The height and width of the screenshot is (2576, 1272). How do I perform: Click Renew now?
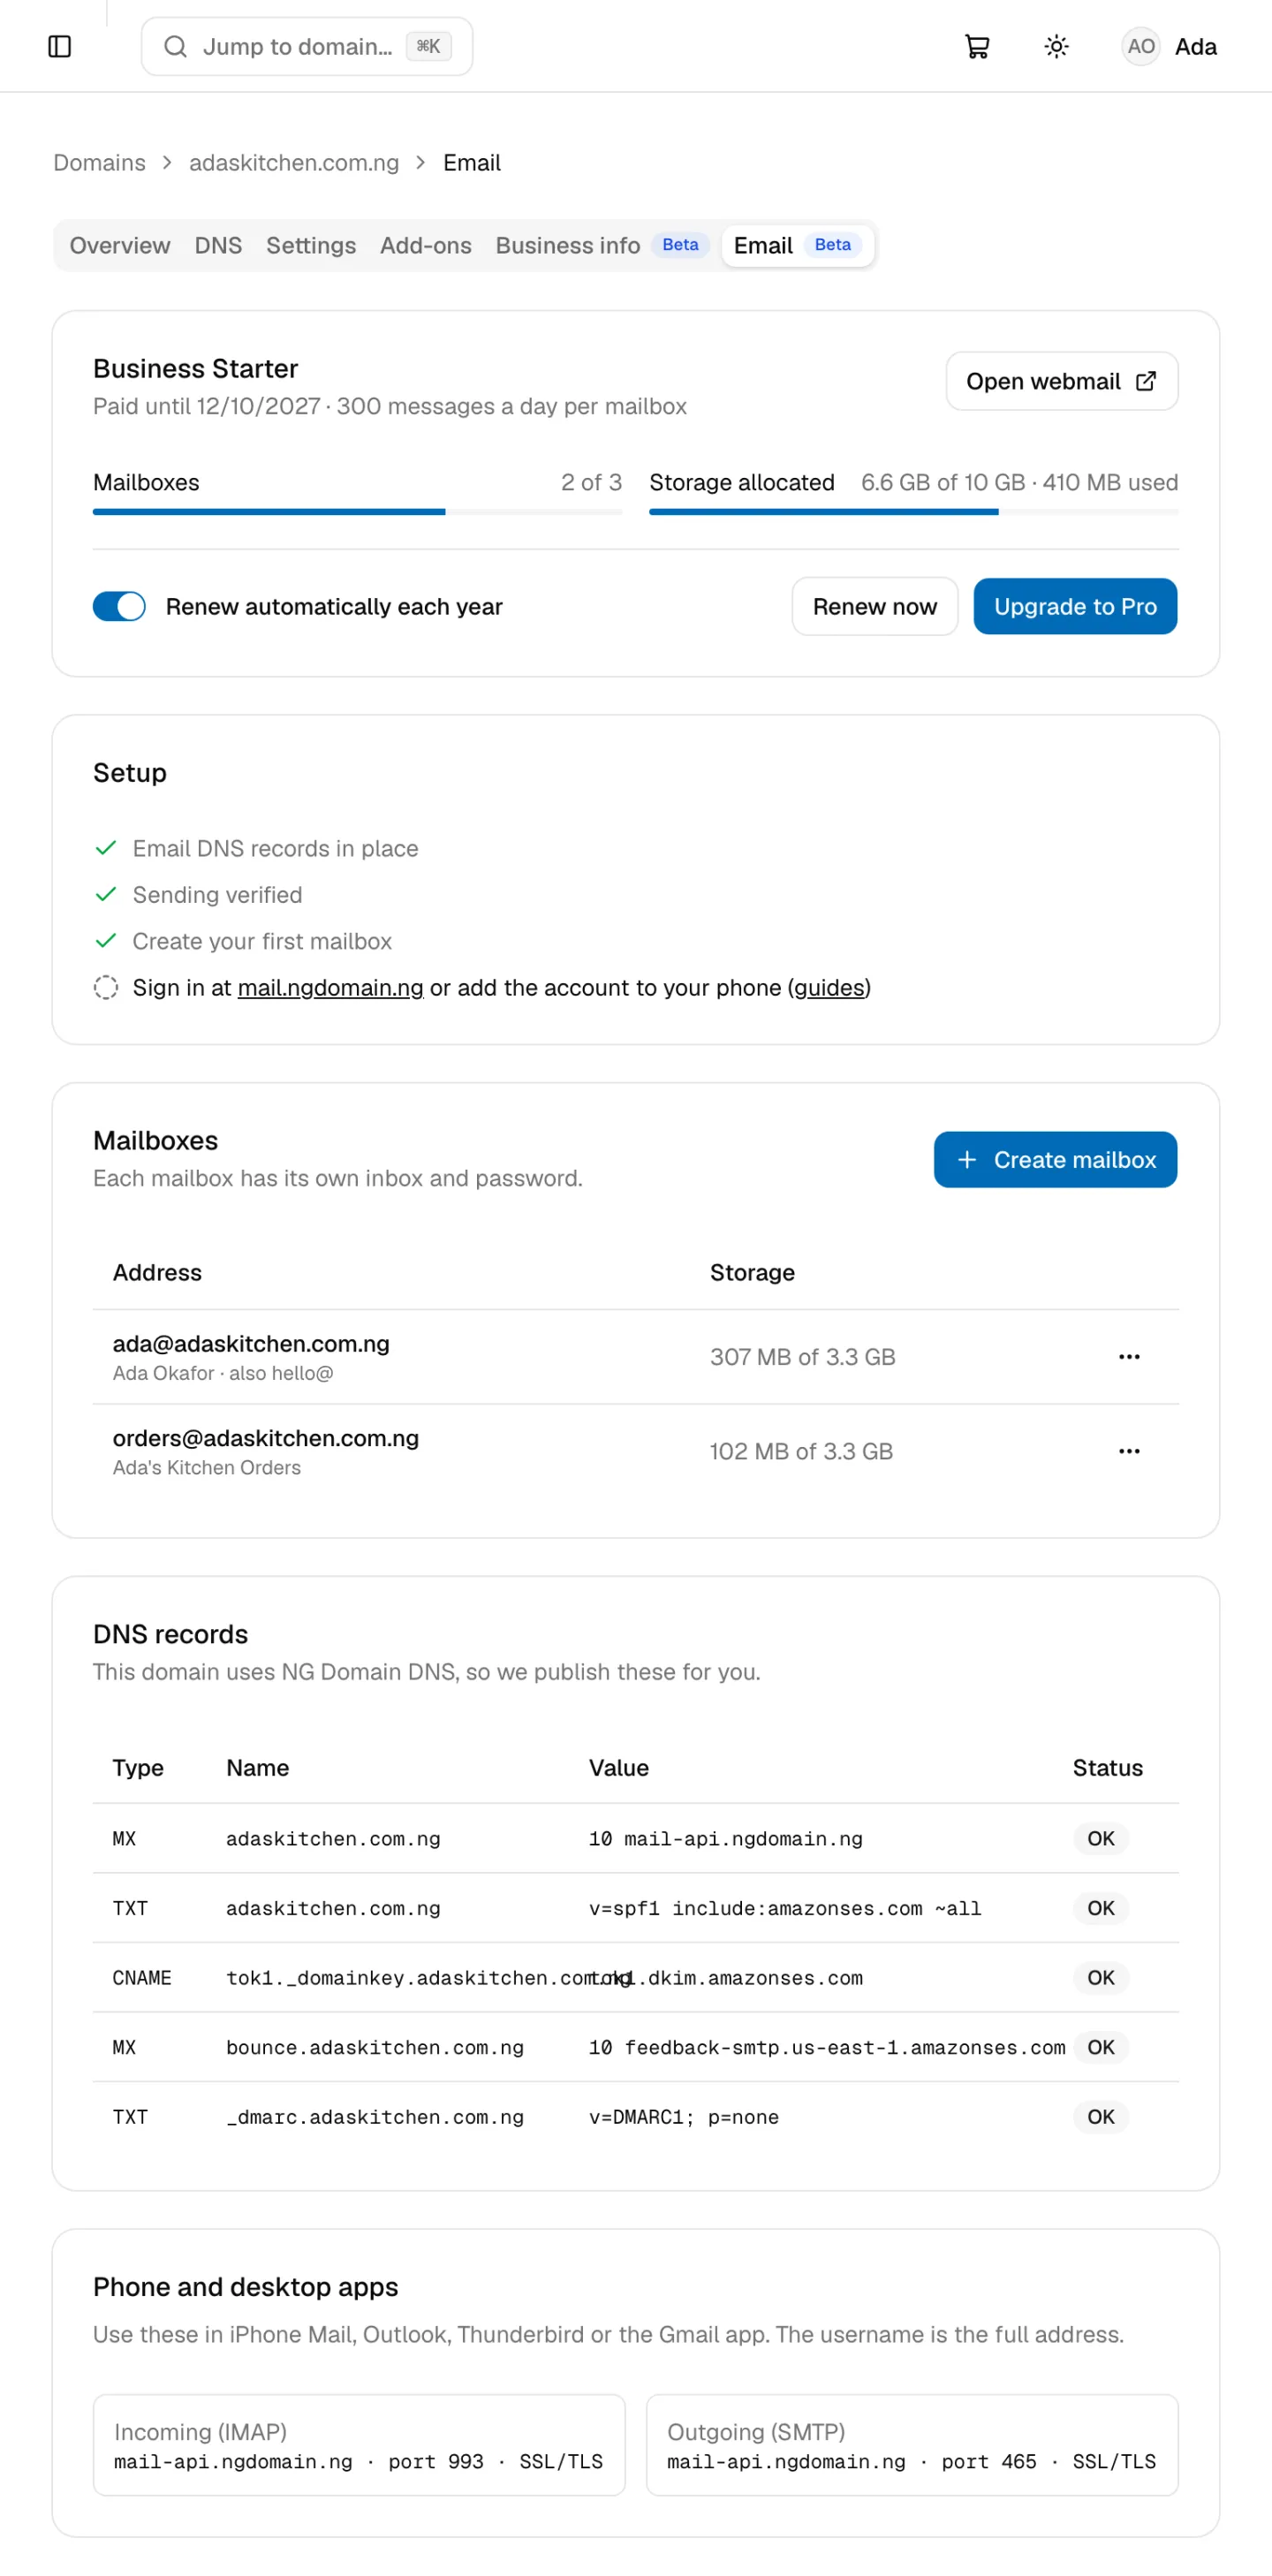point(874,606)
